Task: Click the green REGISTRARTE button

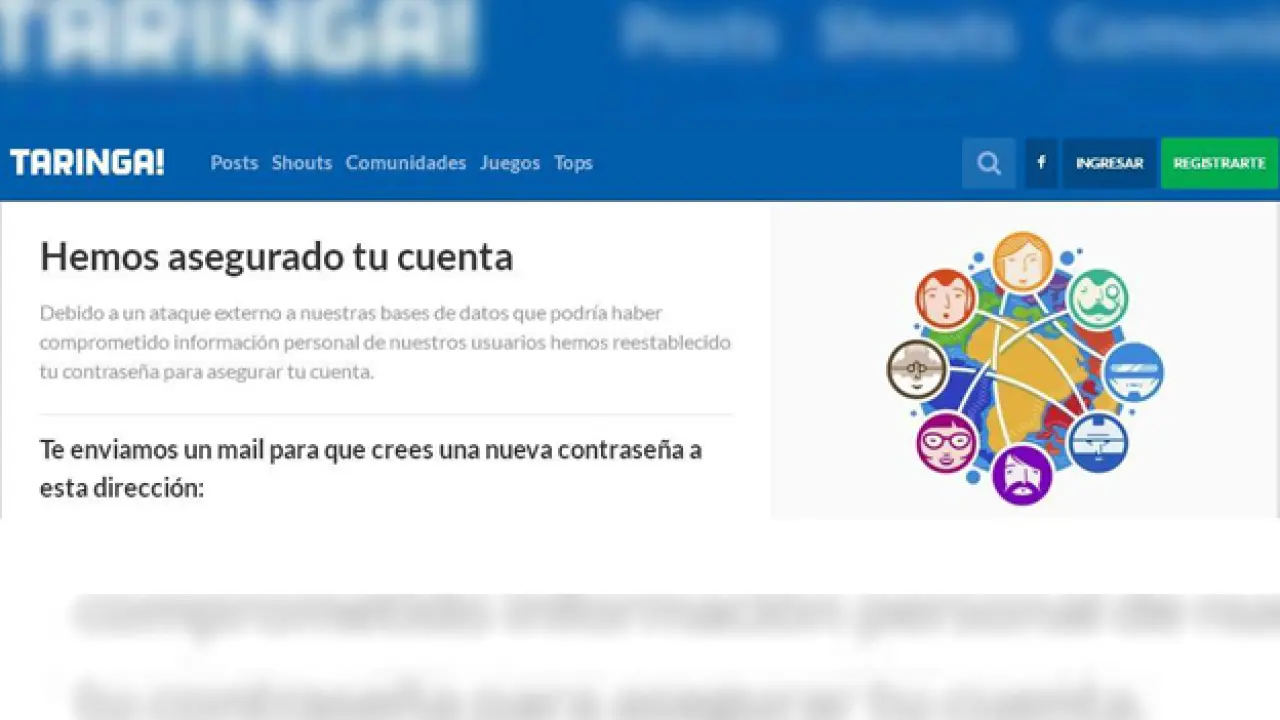Action: 1219,163
